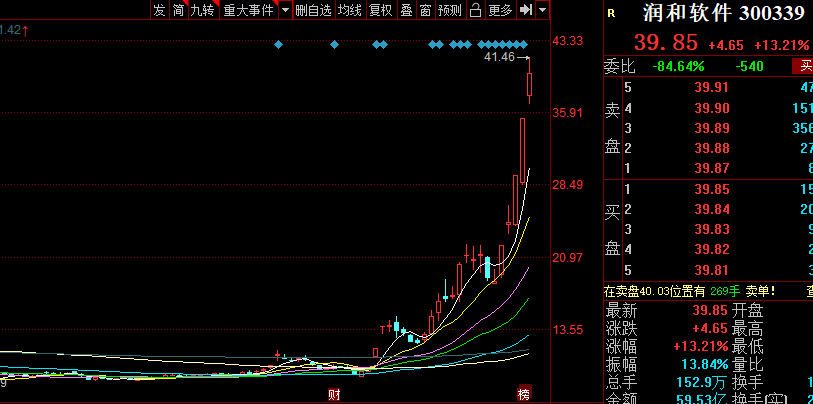Click the red 买 button beside 委比
This screenshot has width=813, height=404.
click(x=803, y=66)
